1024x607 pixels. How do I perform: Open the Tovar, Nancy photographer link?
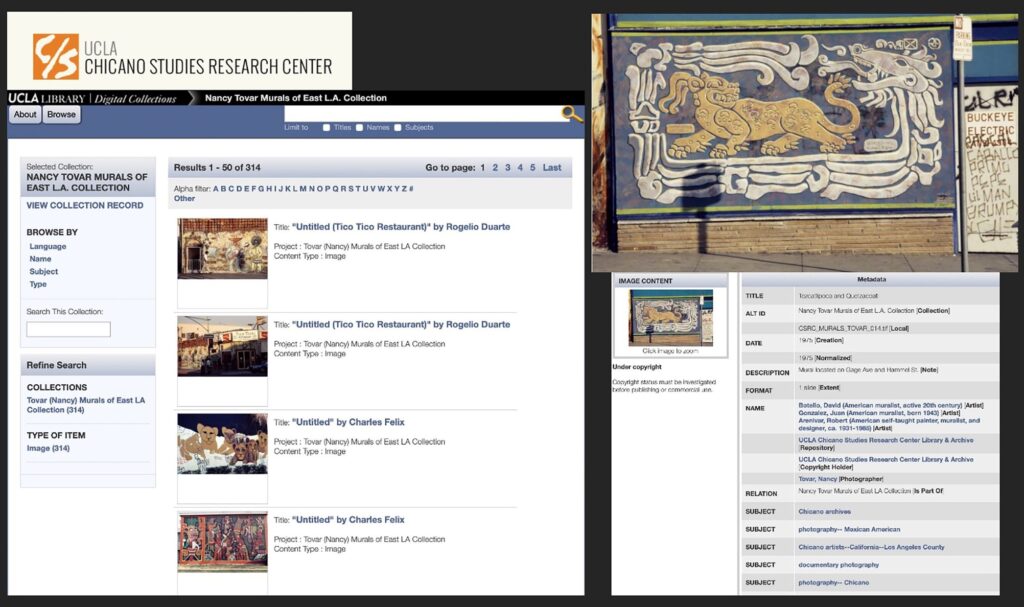point(818,479)
